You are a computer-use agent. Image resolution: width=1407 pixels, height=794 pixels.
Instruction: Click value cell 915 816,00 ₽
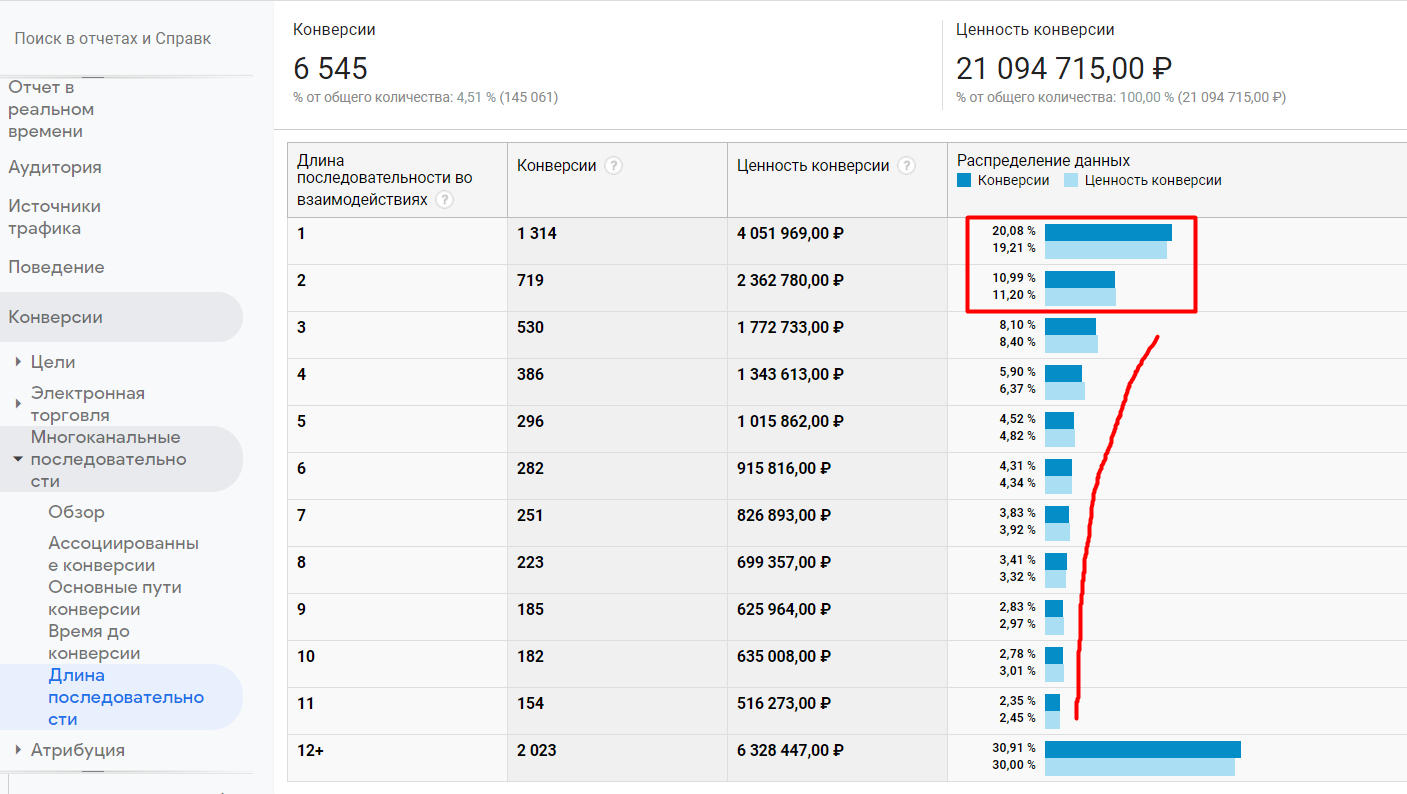click(784, 468)
